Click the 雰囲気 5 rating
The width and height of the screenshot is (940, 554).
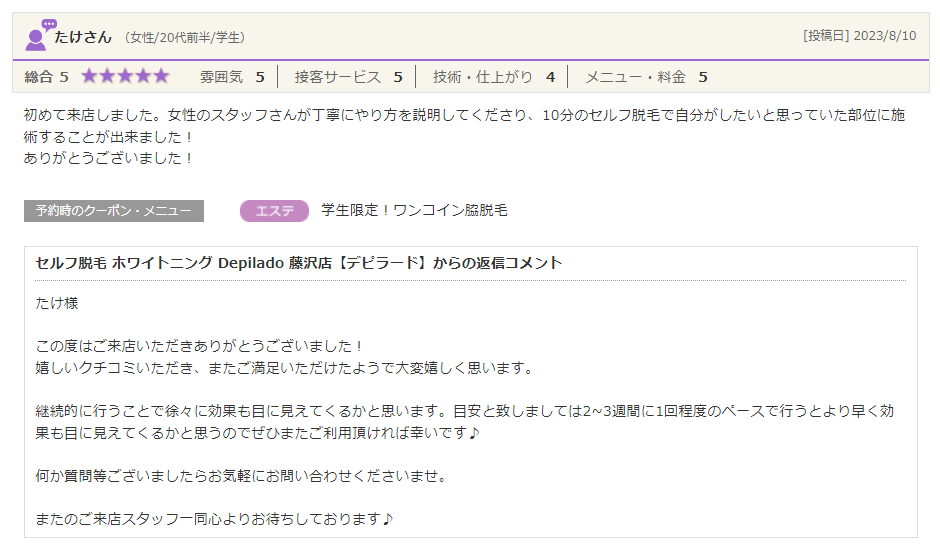[x=232, y=77]
